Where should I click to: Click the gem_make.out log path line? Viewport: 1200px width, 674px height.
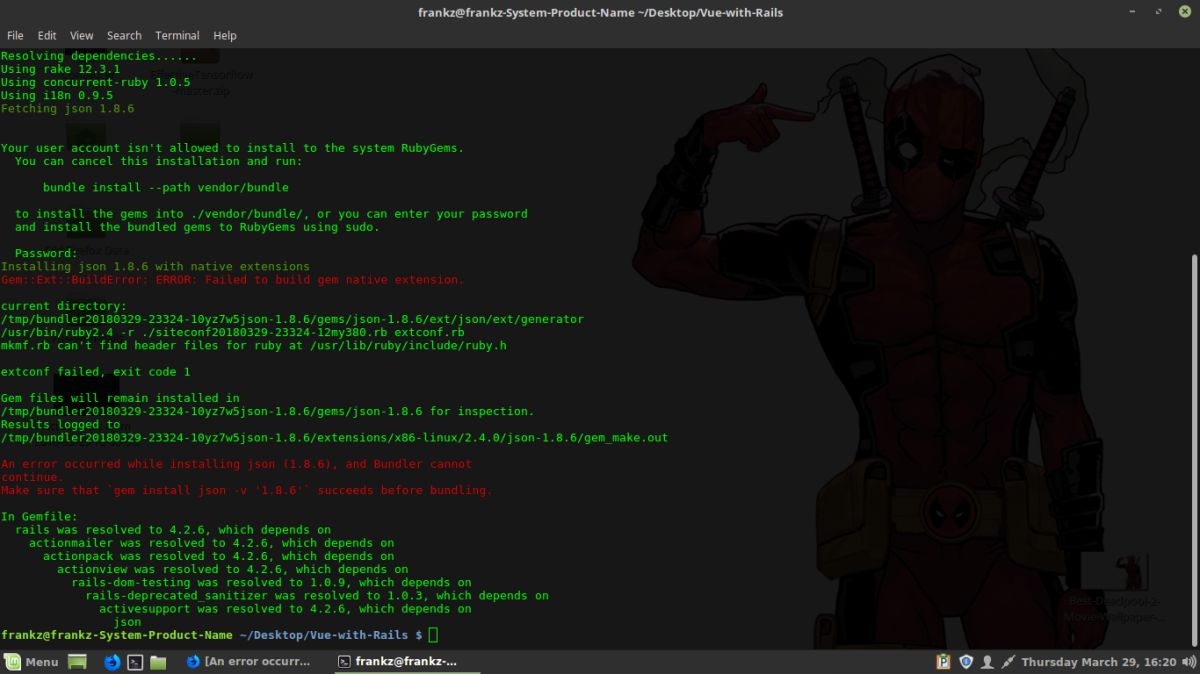coord(334,437)
